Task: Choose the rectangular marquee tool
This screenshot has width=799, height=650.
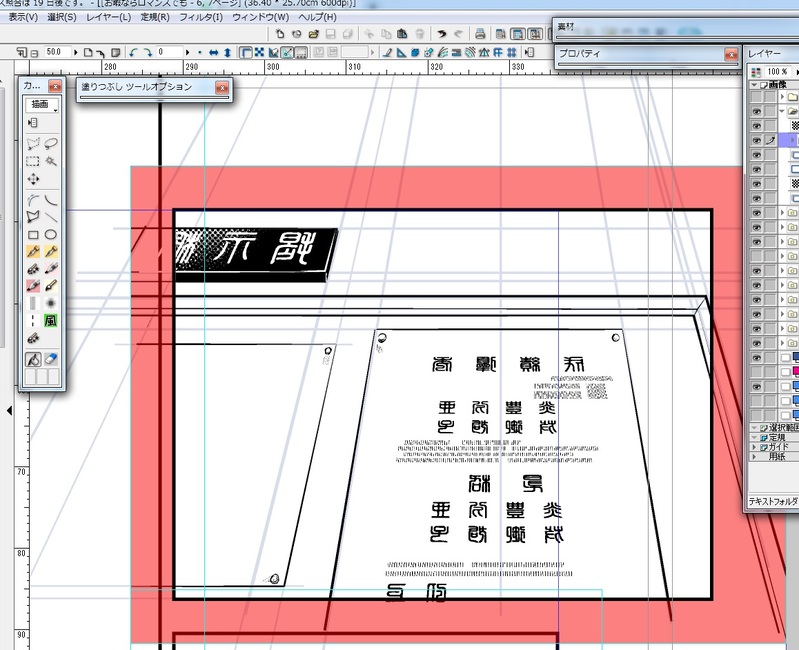Action: [x=33, y=161]
